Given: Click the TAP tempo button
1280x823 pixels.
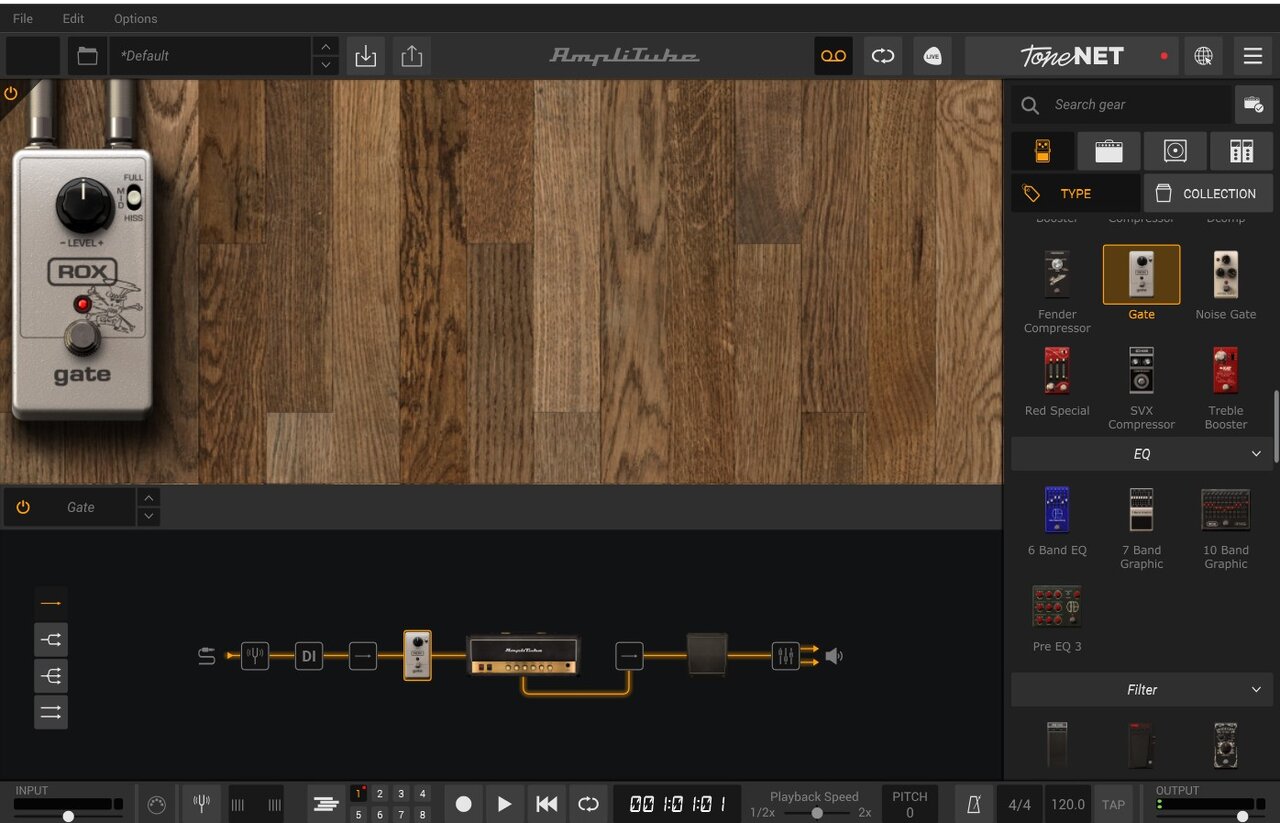Looking at the screenshot, I should [1113, 804].
